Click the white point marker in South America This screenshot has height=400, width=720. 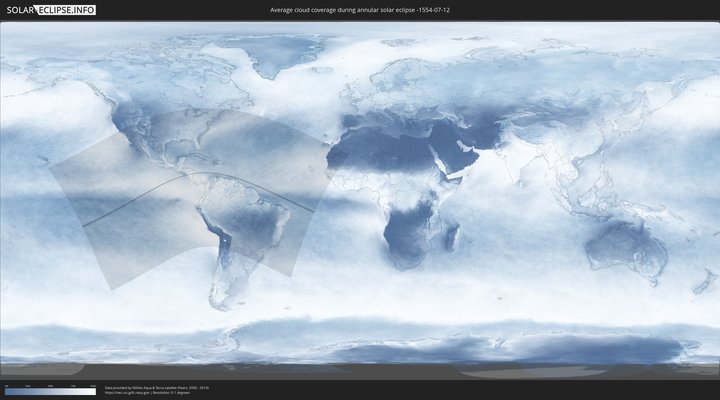point(226,240)
